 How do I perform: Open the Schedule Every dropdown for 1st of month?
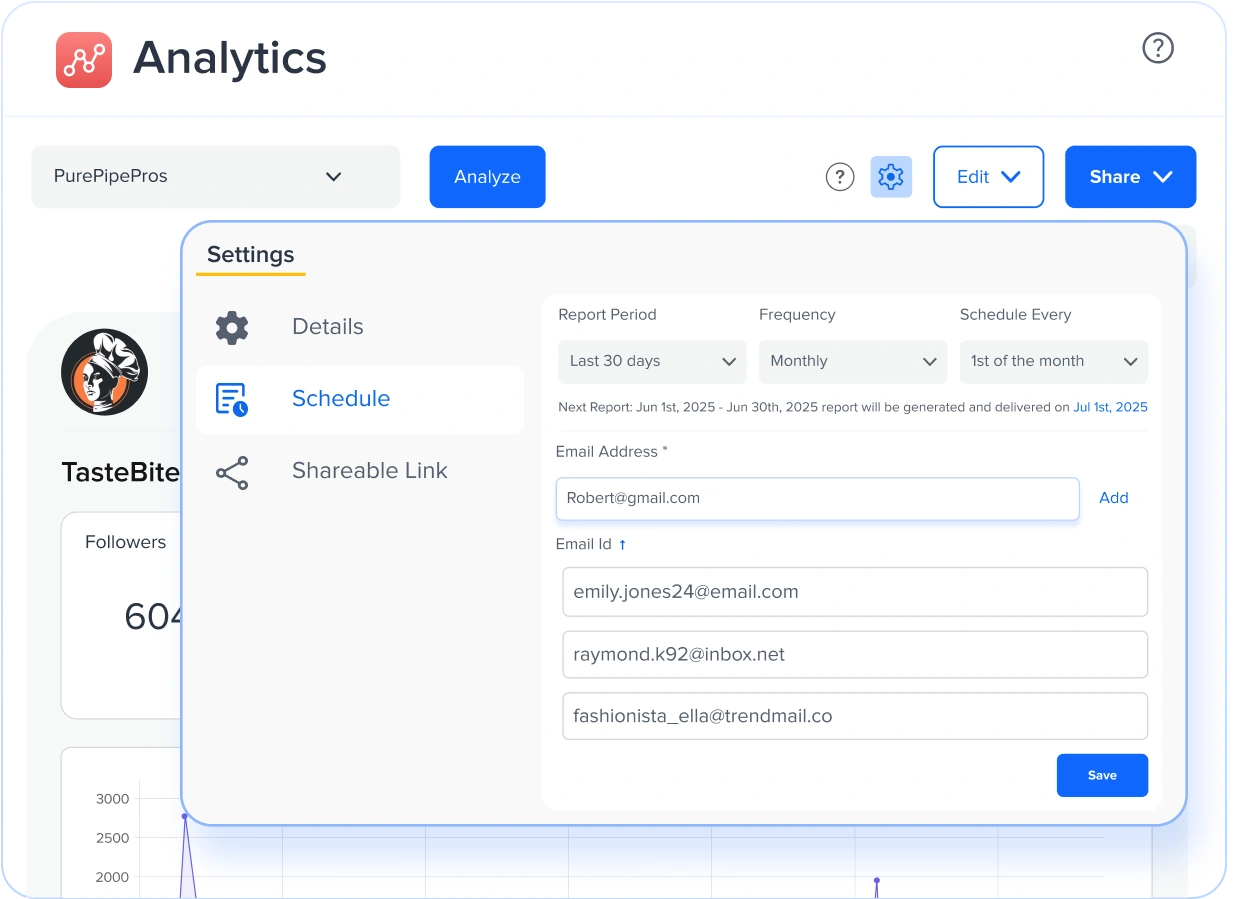[1053, 361]
